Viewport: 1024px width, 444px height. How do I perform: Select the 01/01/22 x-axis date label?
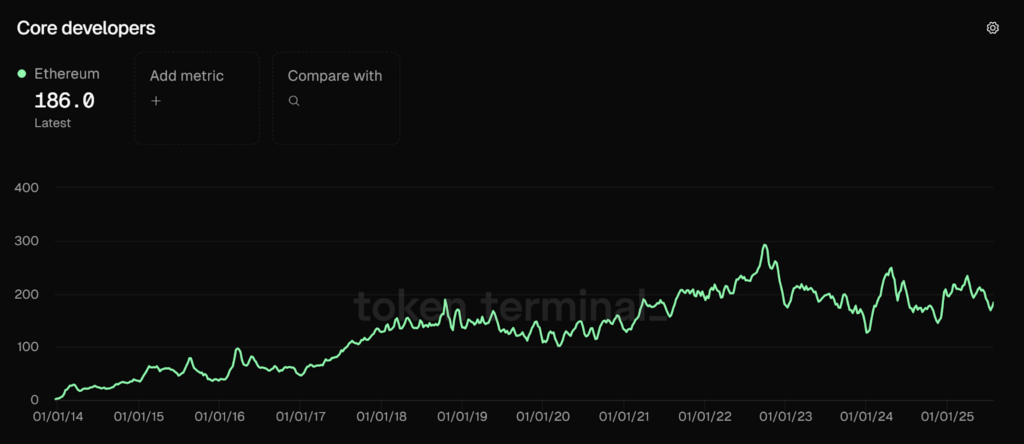click(707, 415)
